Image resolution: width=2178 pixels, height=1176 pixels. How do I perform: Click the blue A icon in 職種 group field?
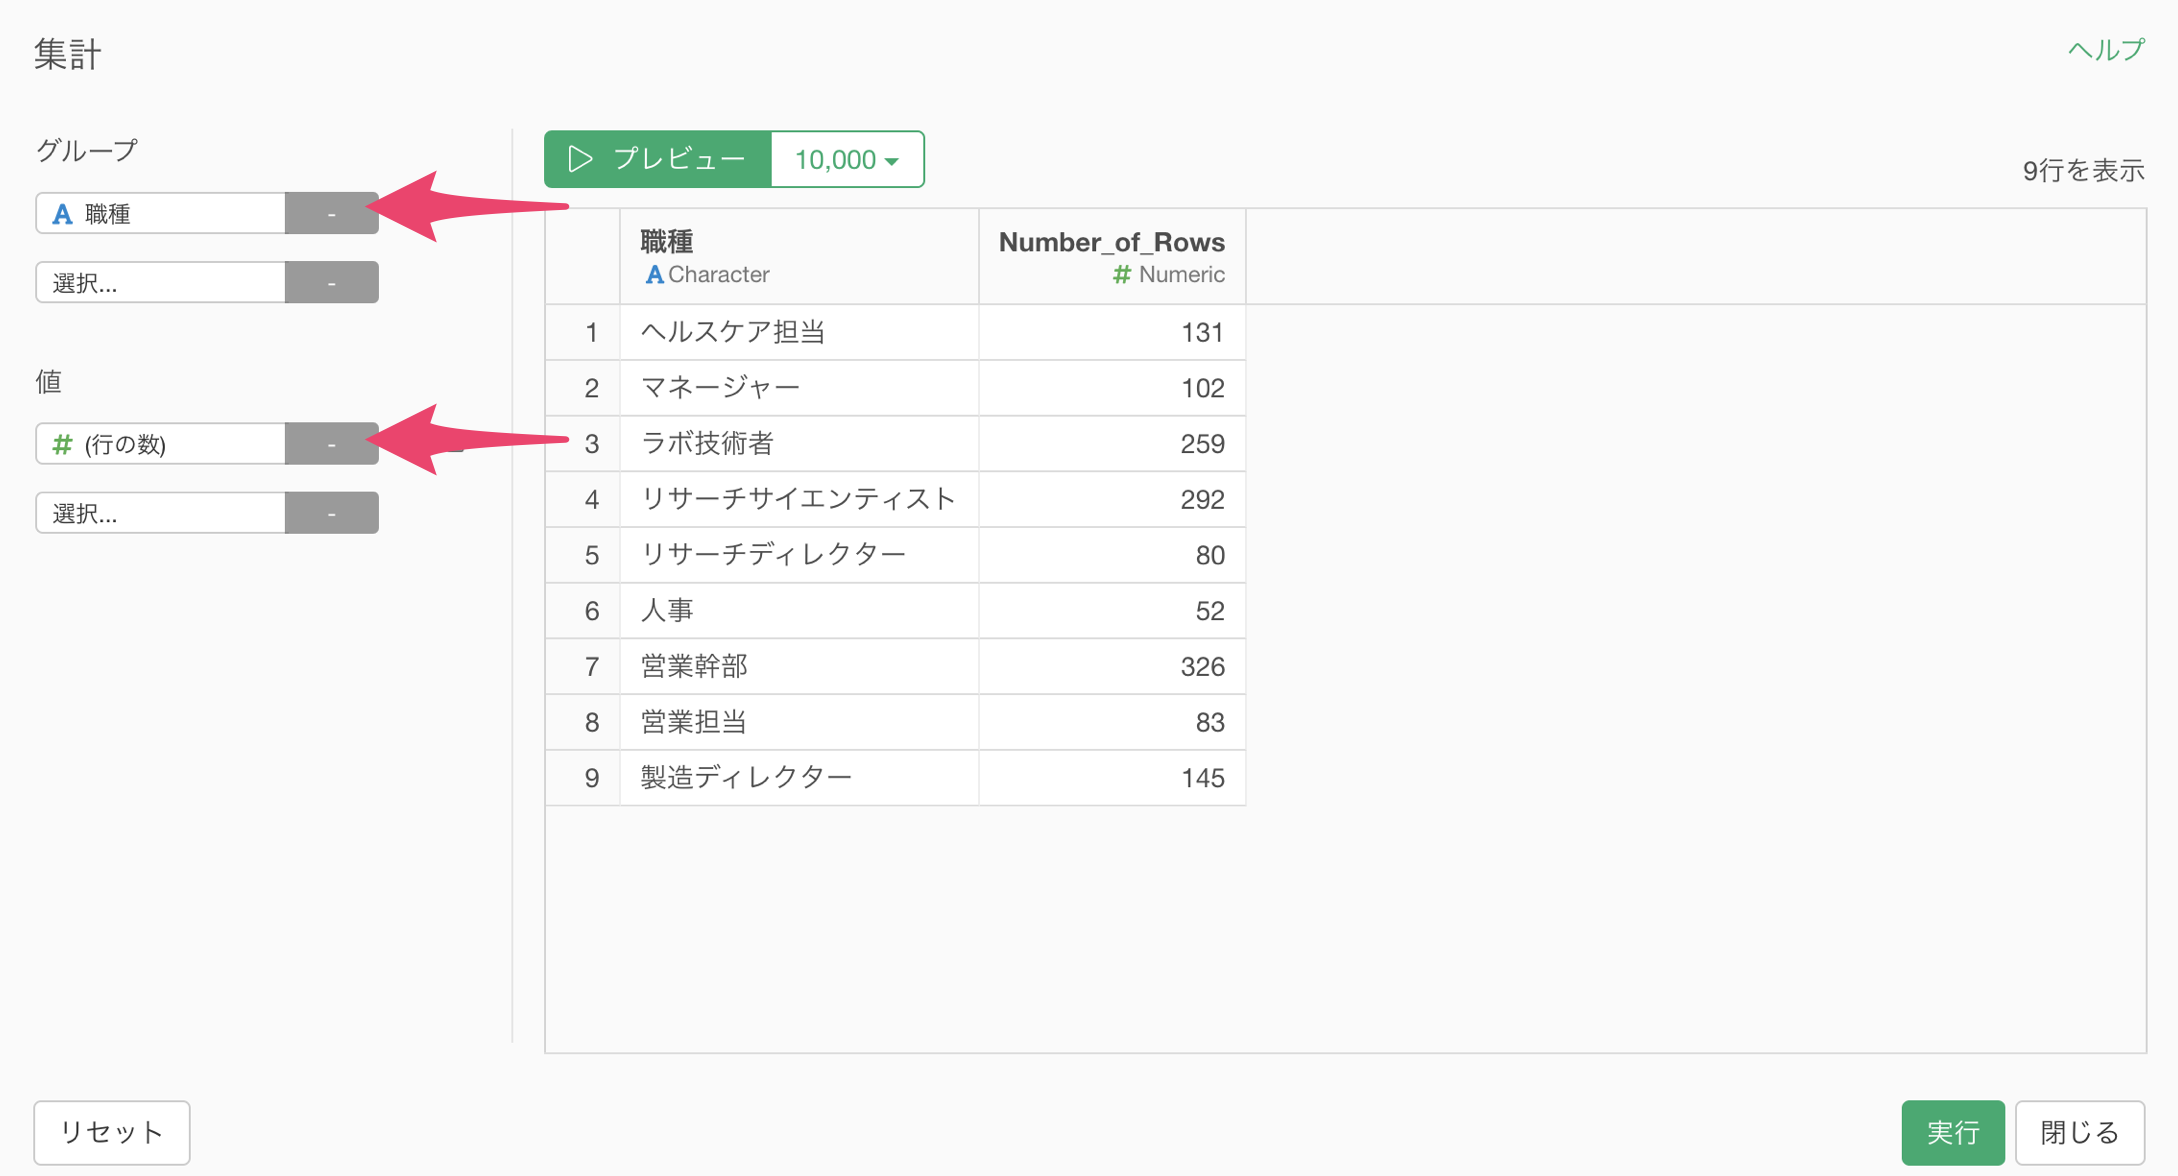pos(62,214)
